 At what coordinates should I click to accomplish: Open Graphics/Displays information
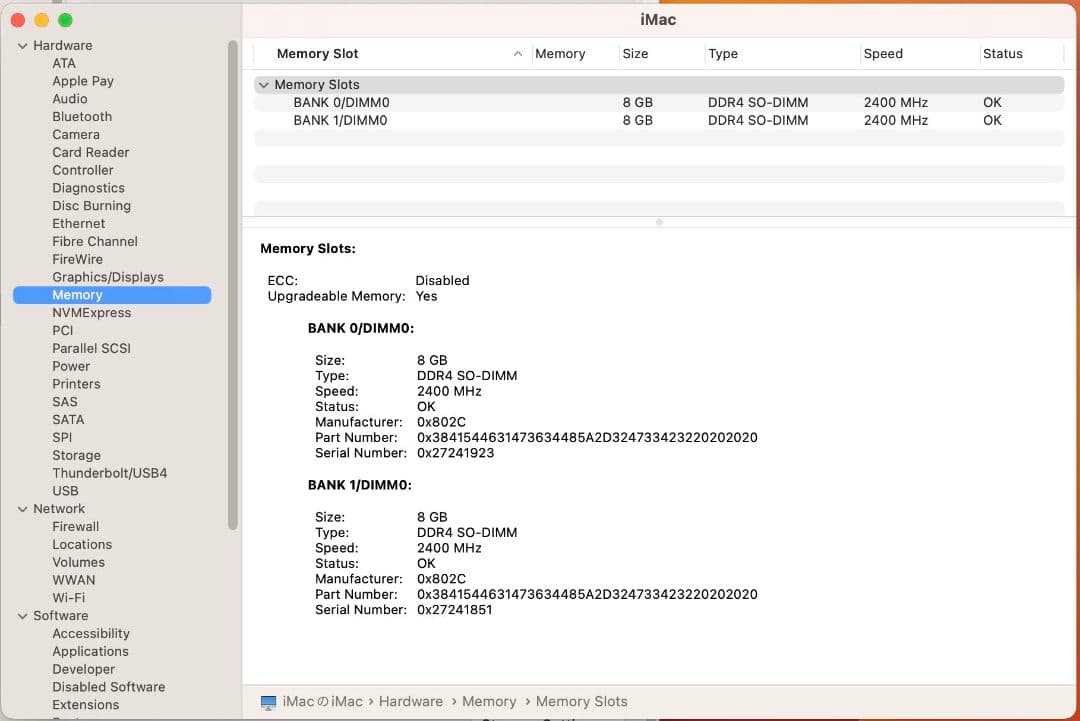coord(108,277)
